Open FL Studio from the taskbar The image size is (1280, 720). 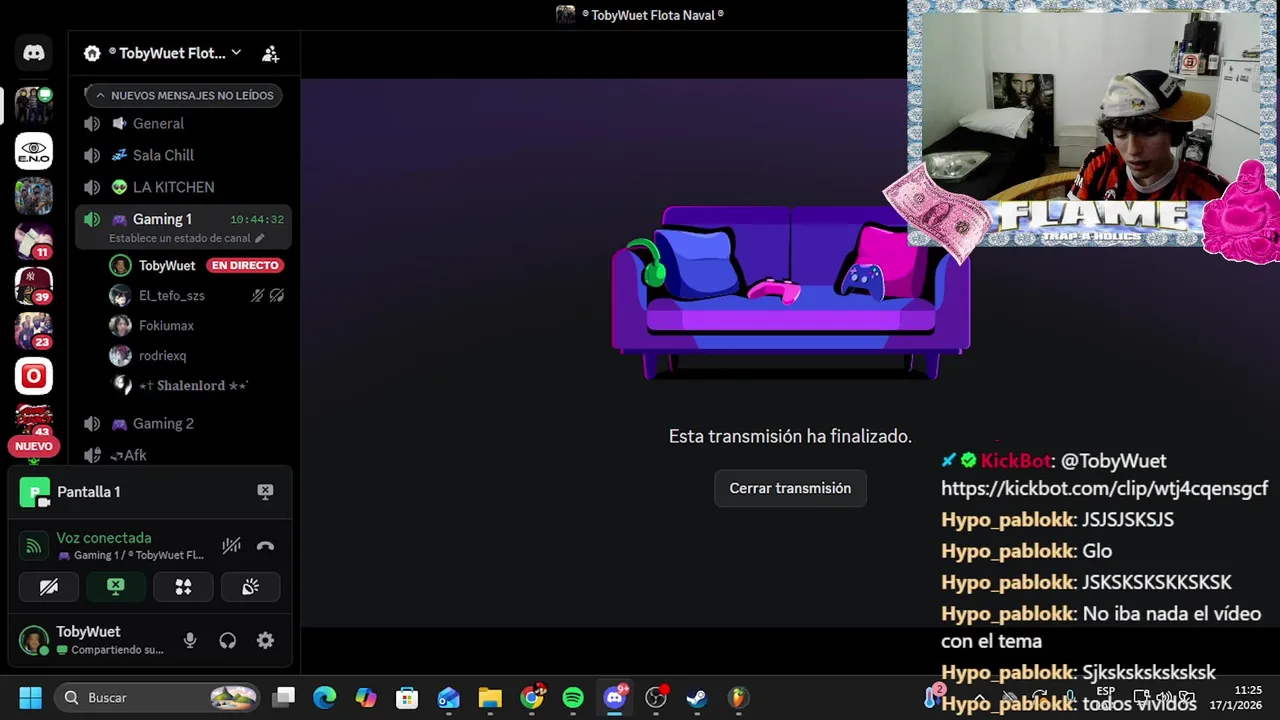click(738, 697)
